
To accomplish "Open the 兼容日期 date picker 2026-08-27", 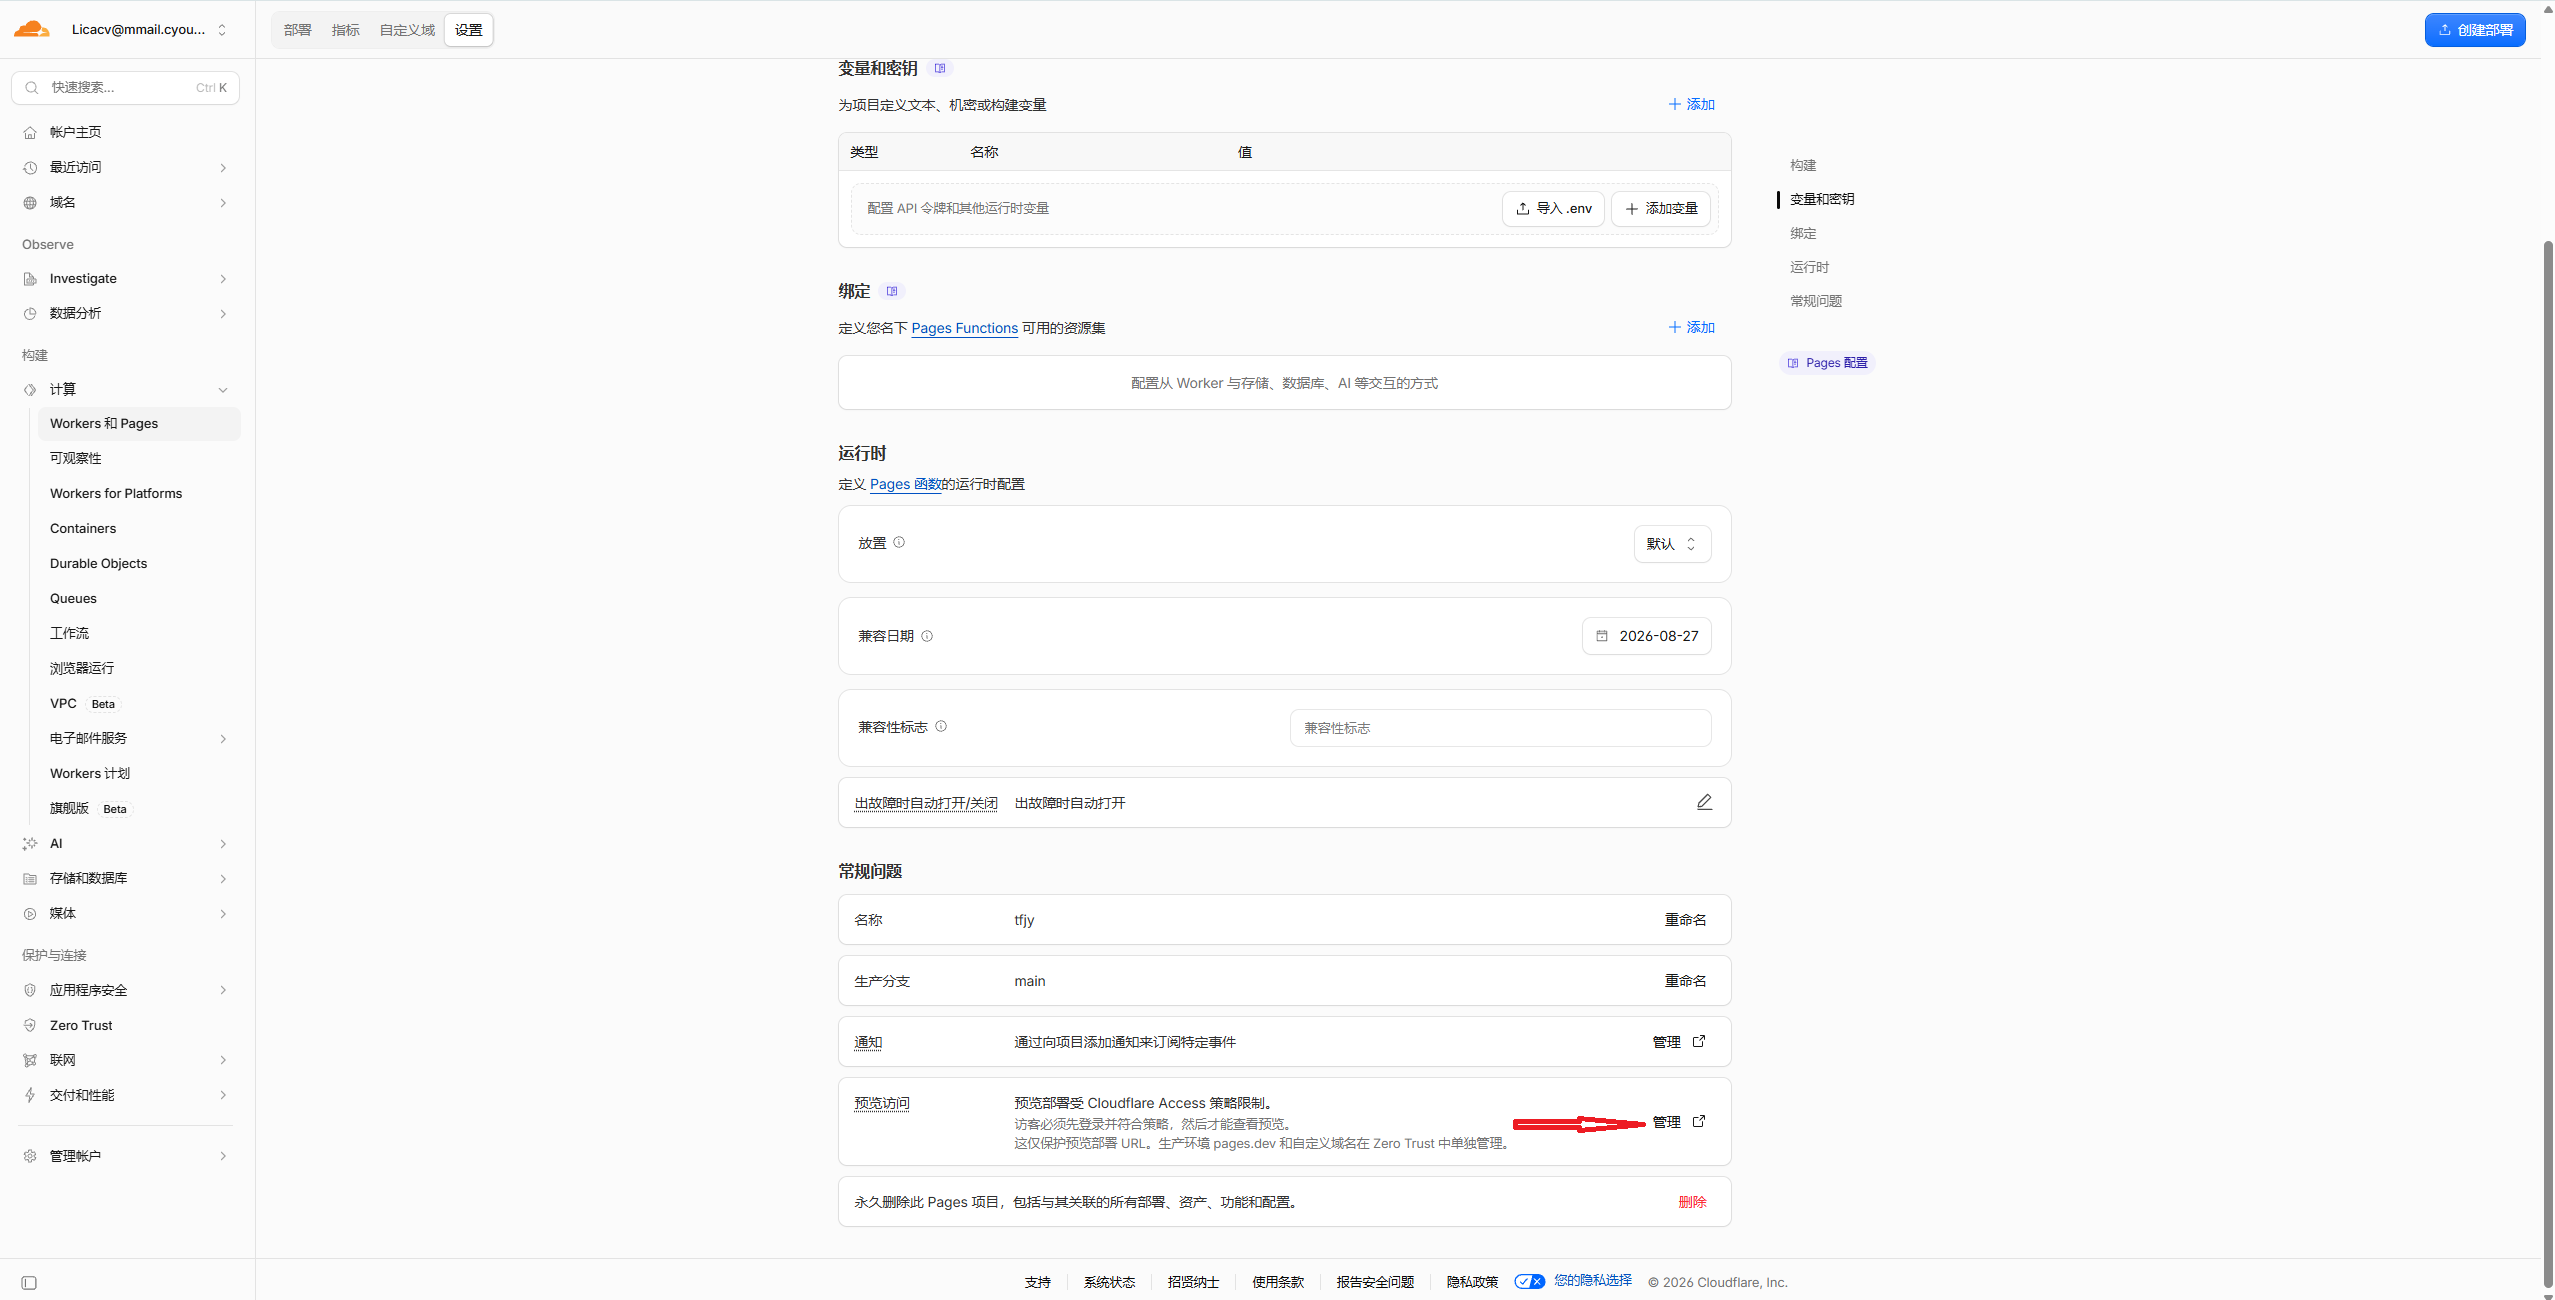I will (1646, 636).
